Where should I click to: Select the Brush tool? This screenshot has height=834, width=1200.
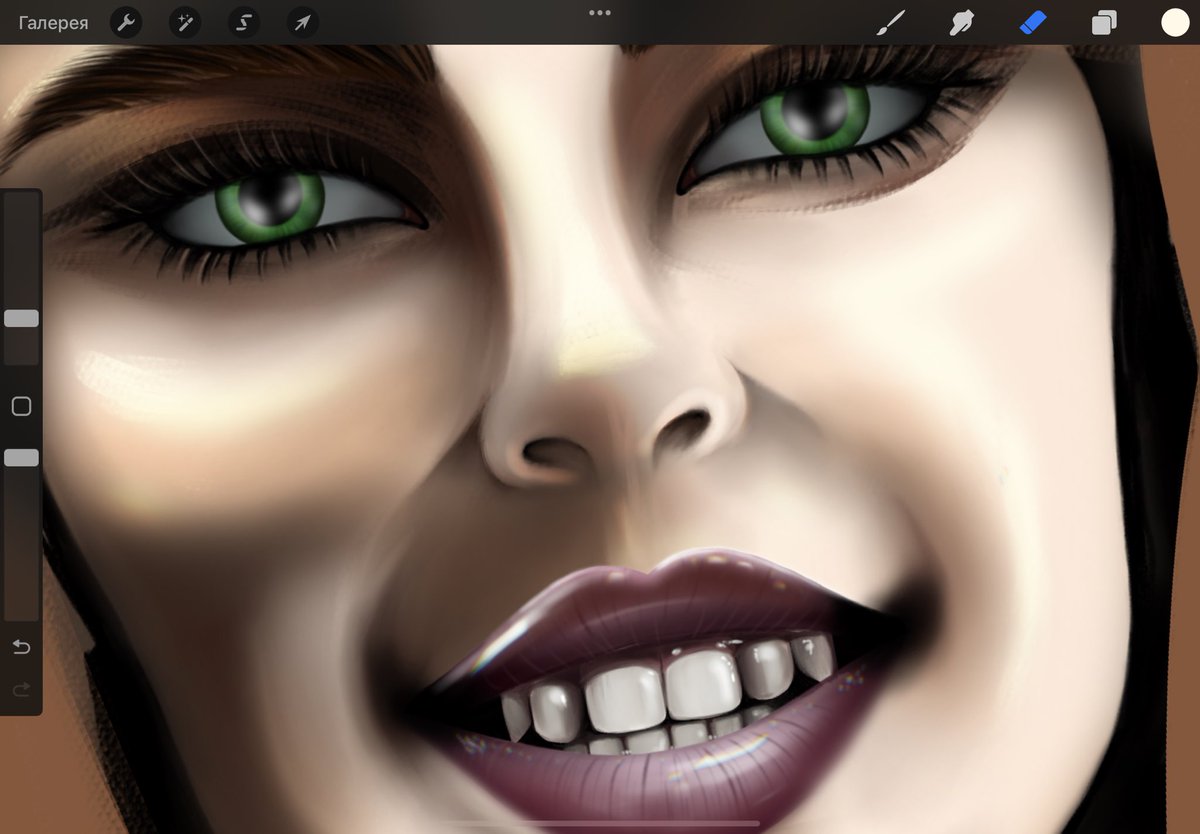tap(889, 23)
